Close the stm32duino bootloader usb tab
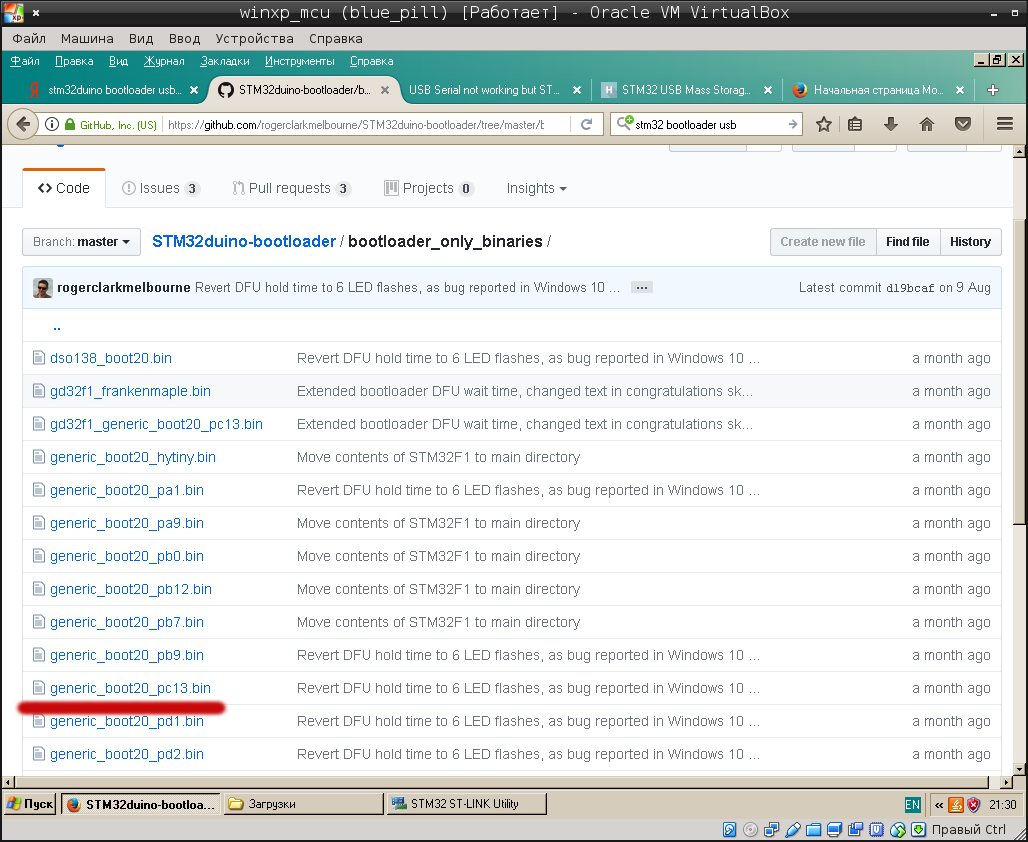Screen dimensions: 1028x842 (x=193, y=90)
